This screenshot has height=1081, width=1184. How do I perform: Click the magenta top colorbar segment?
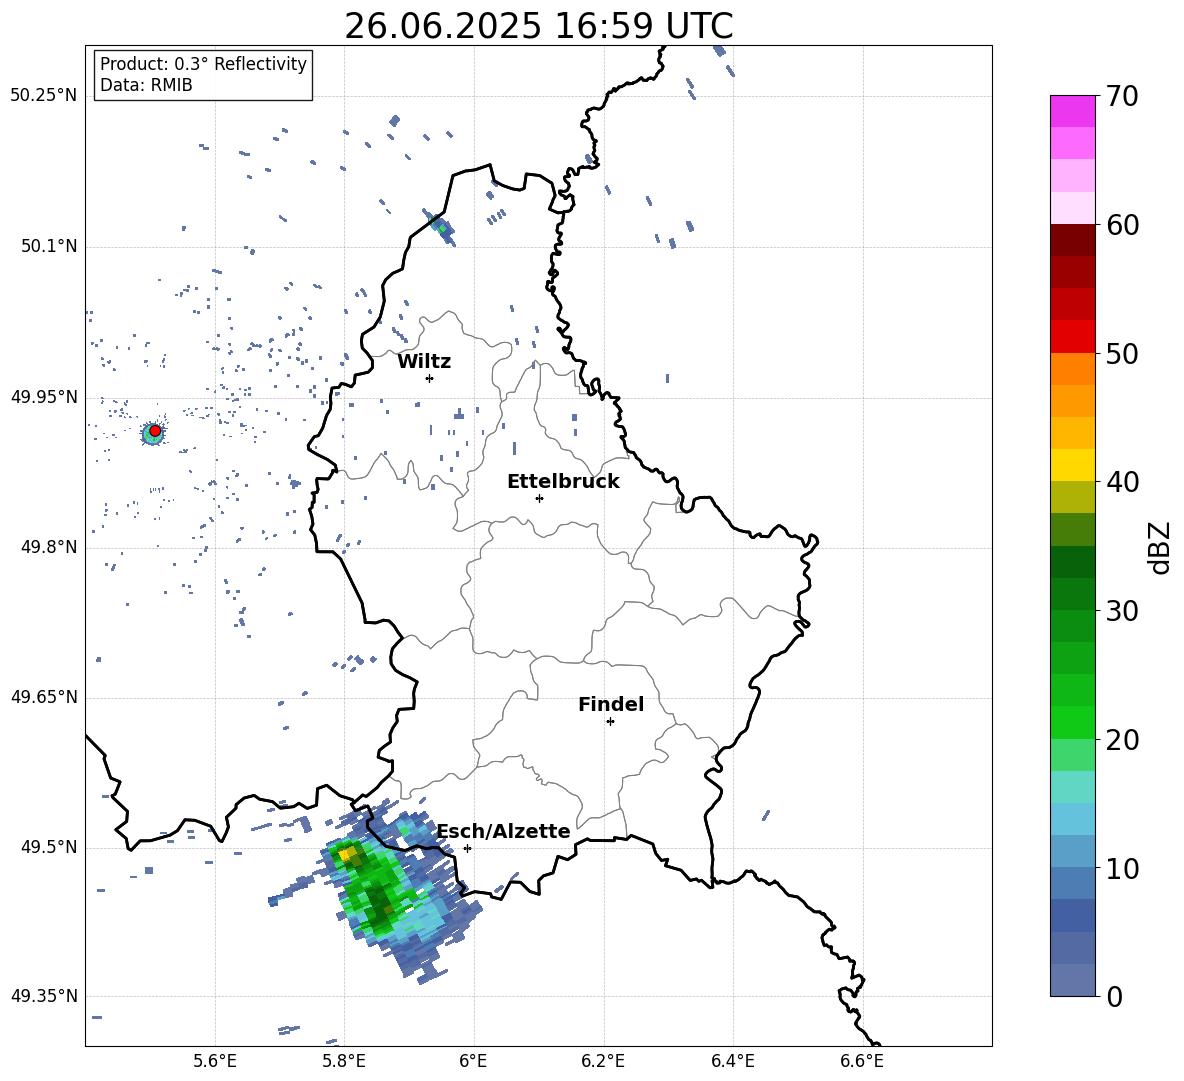(1073, 111)
